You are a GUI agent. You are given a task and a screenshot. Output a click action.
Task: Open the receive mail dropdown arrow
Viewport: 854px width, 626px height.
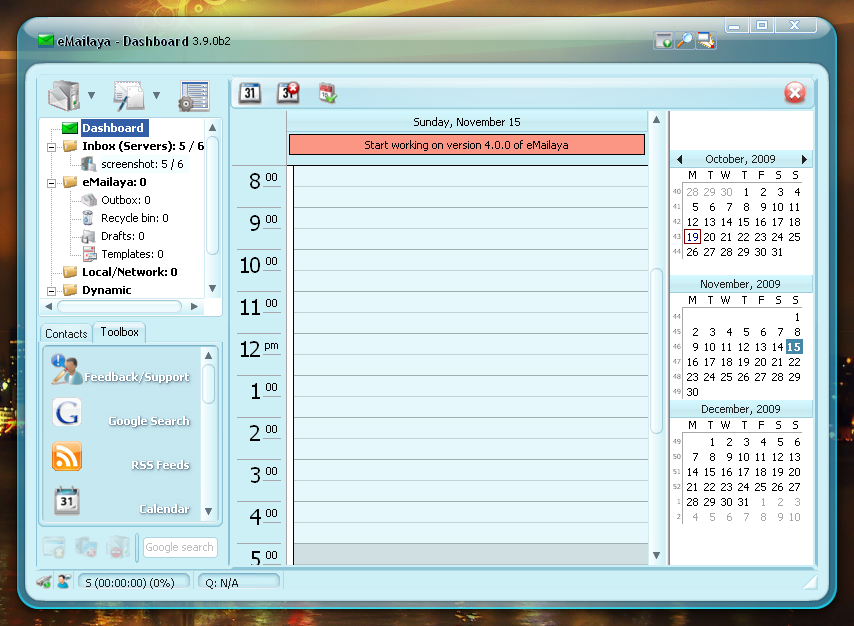tap(92, 95)
